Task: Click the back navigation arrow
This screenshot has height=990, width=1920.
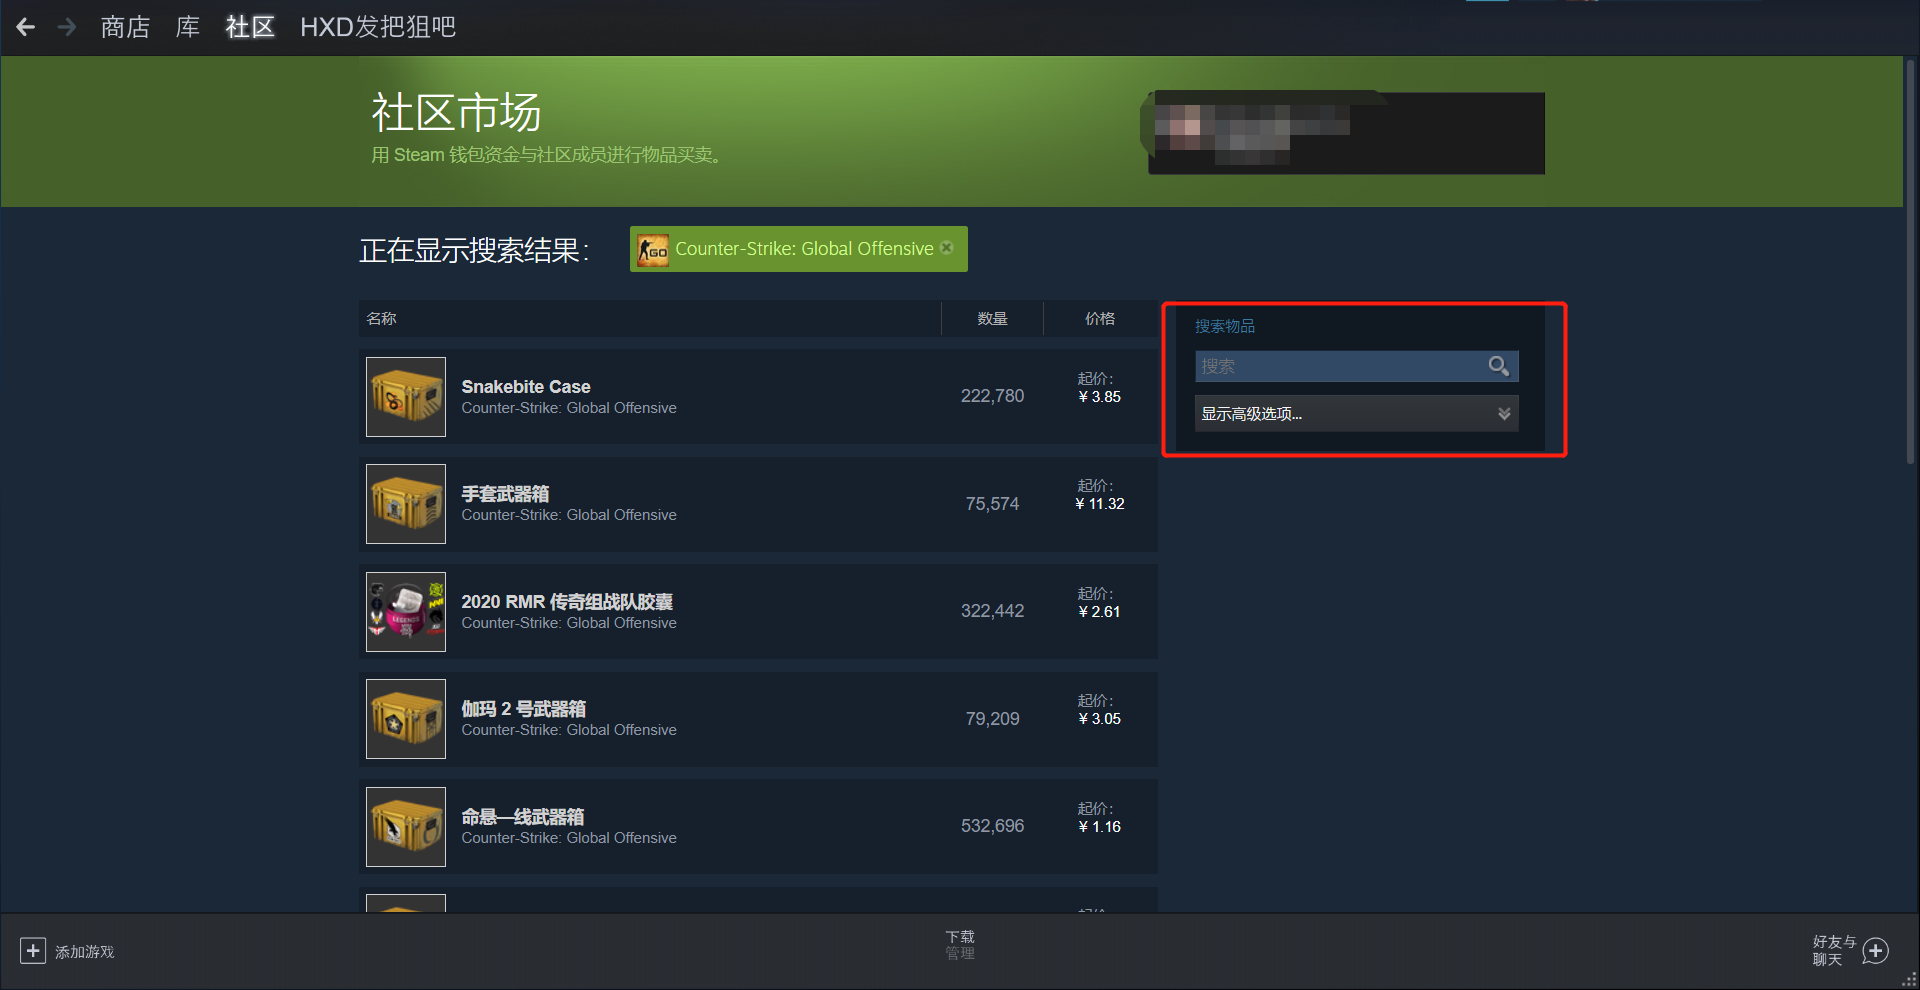Action: [x=26, y=27]
